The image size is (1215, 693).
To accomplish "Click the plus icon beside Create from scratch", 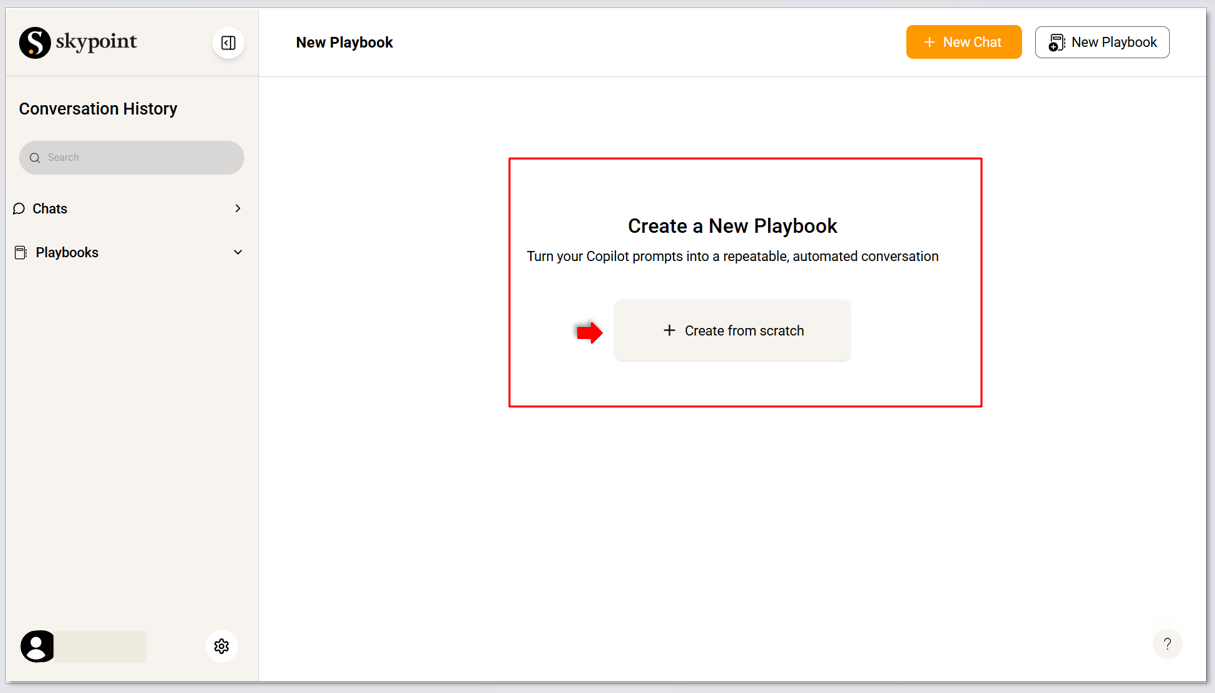I will [x=669, y=331].
